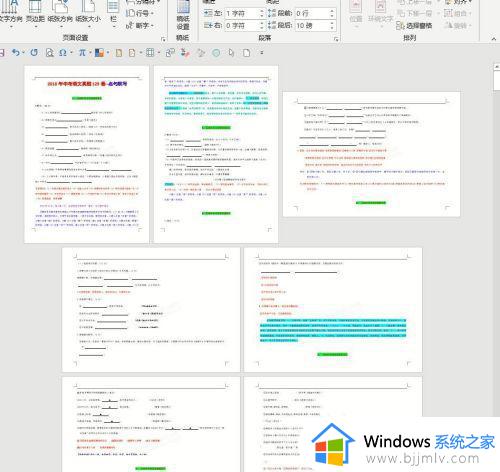Click the Pi equation insert icon
Viewport: 500px width, 472px height.
[x=82, y=53]
